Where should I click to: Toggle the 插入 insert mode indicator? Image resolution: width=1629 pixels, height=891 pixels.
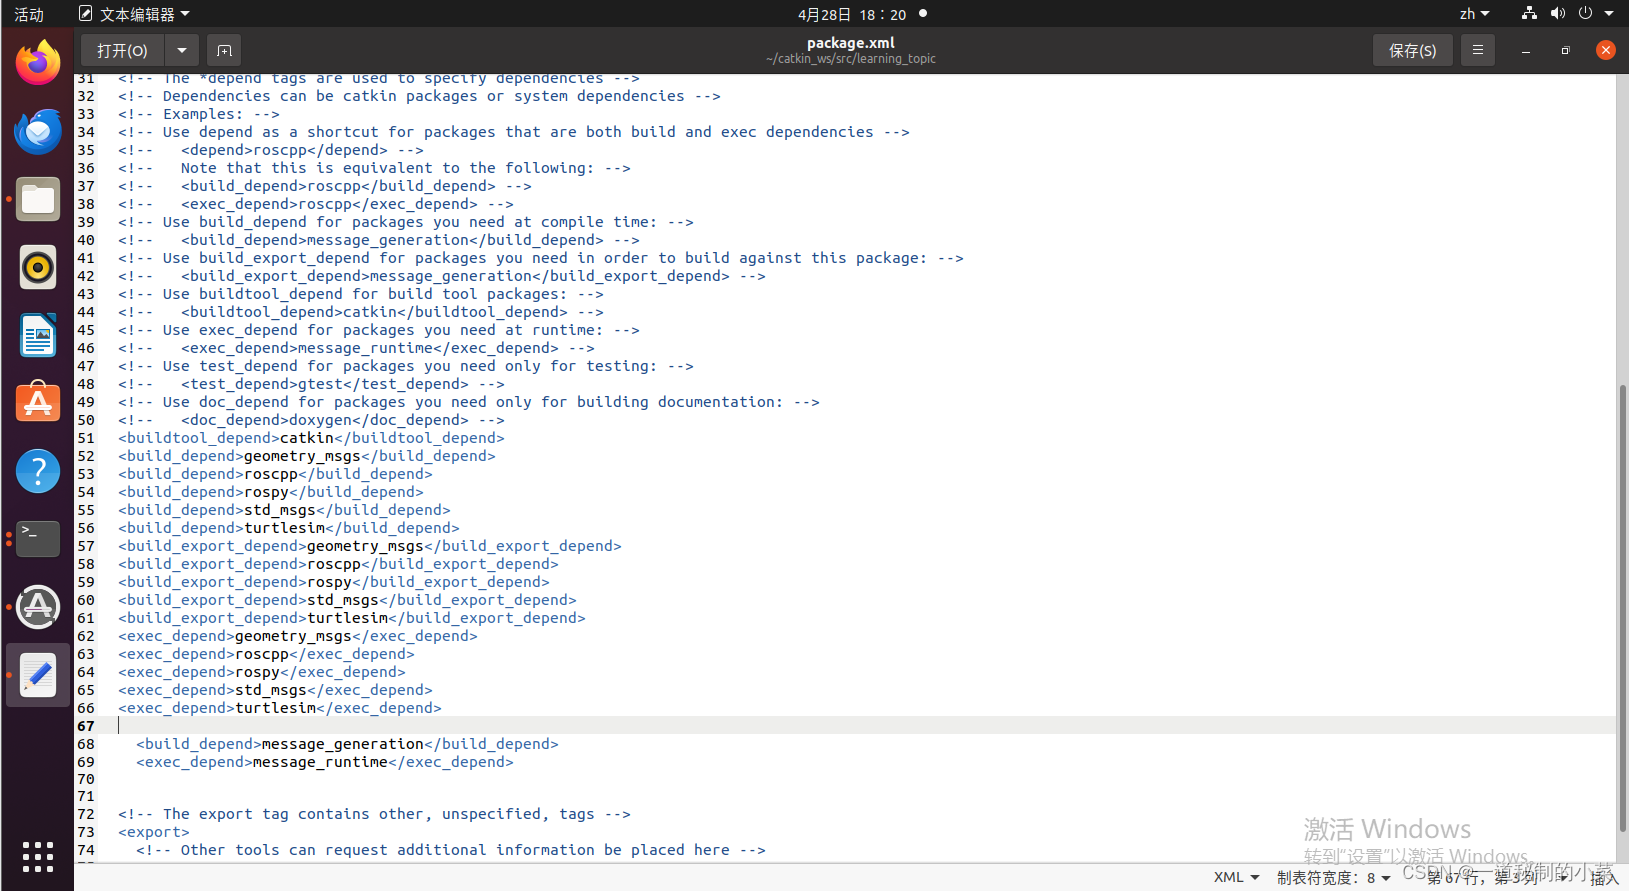1604,877
